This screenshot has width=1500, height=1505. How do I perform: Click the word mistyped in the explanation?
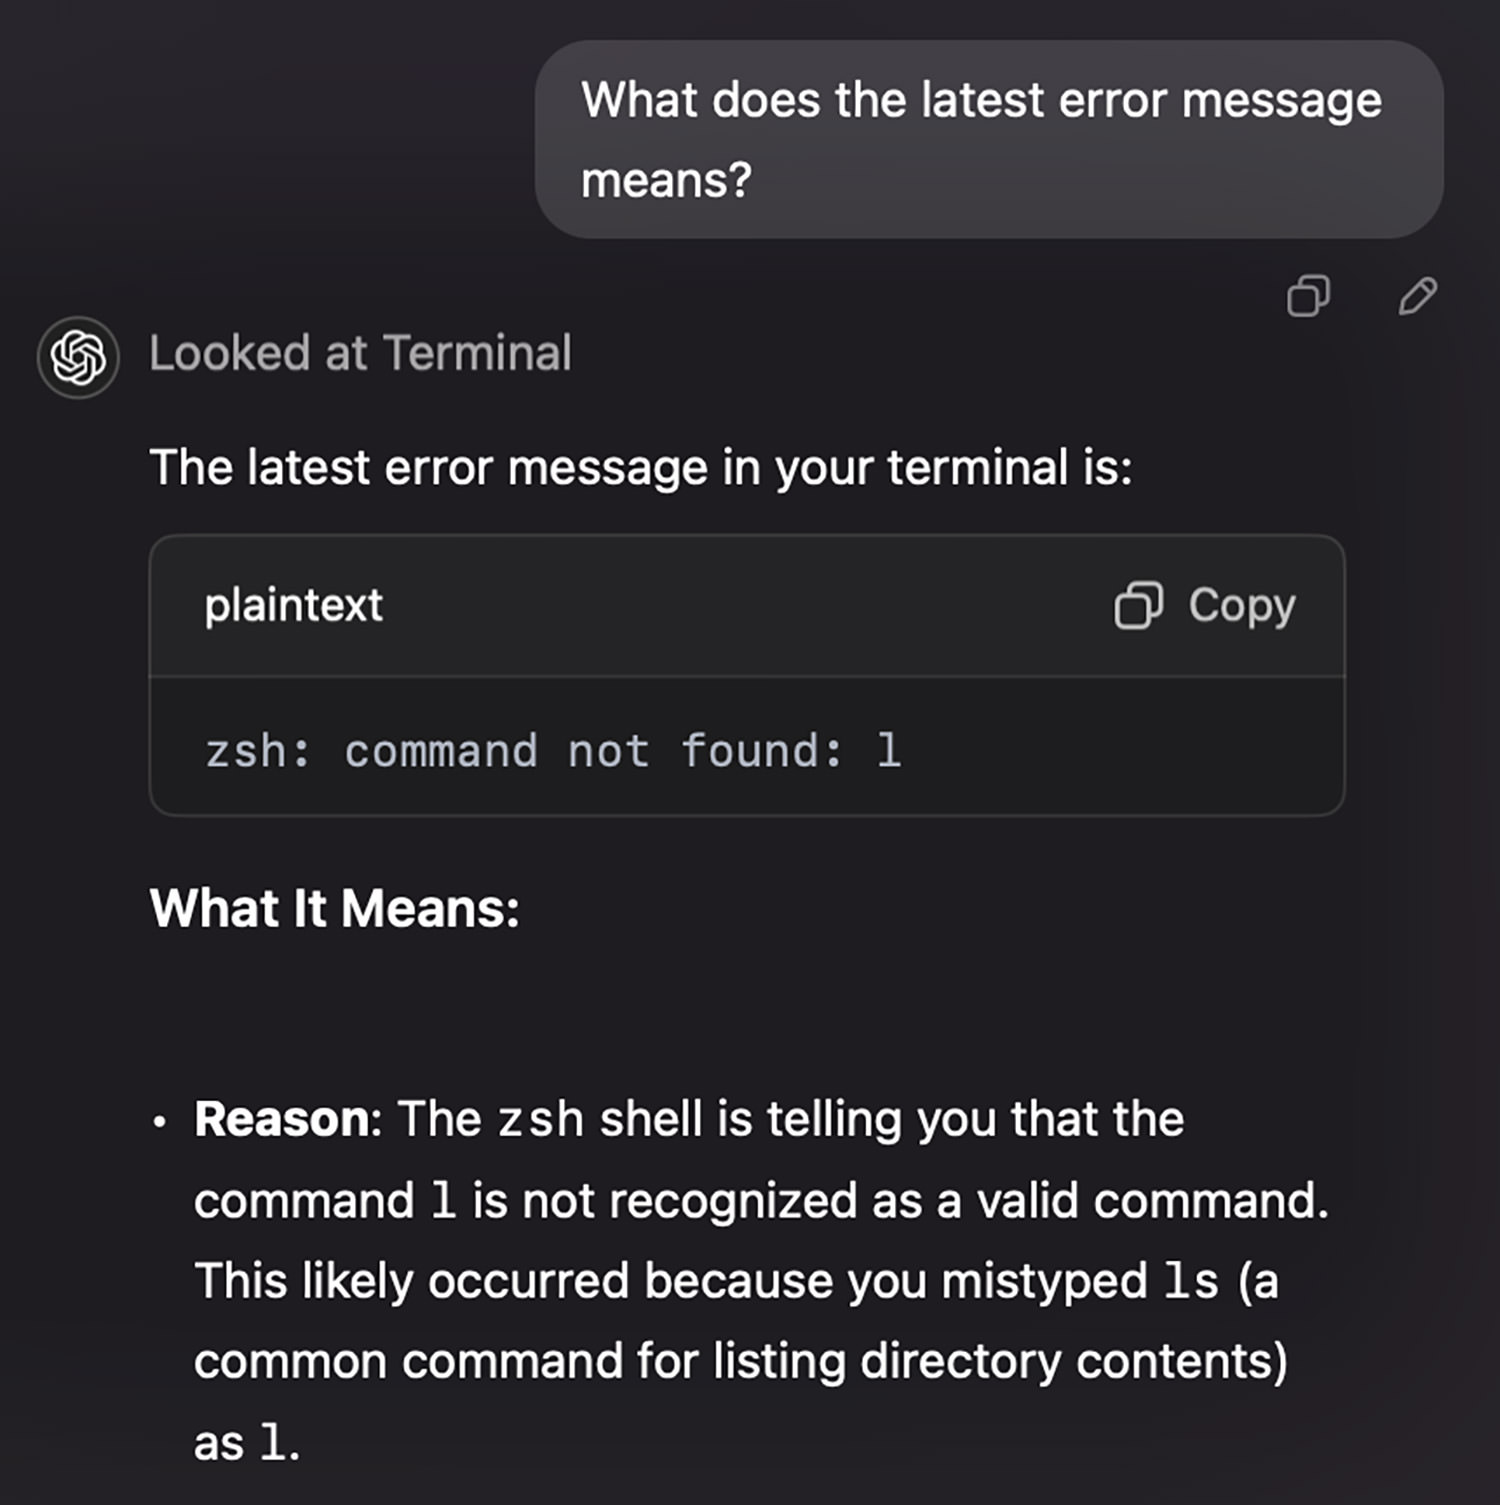coord(1045,1281)
